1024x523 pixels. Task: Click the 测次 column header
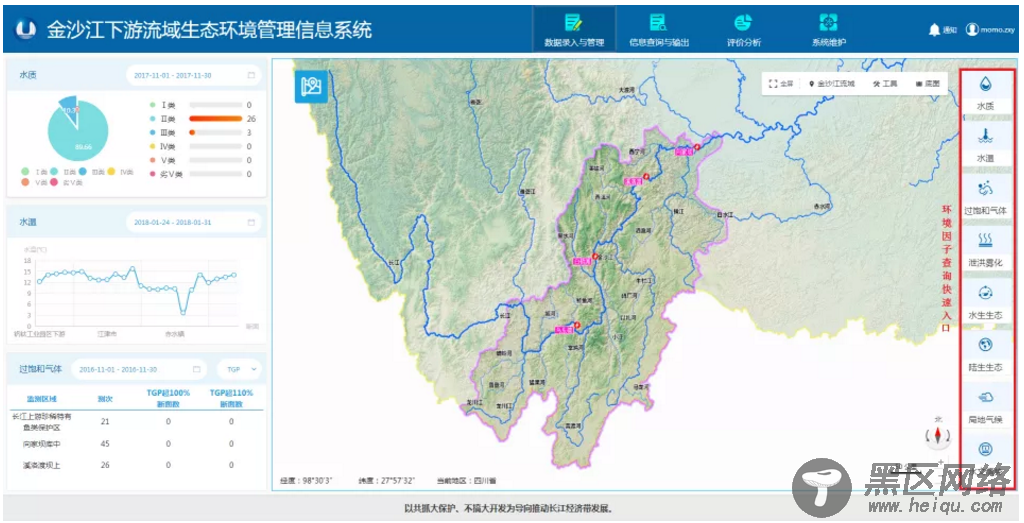pyautogui.click(x=105, y=398)
